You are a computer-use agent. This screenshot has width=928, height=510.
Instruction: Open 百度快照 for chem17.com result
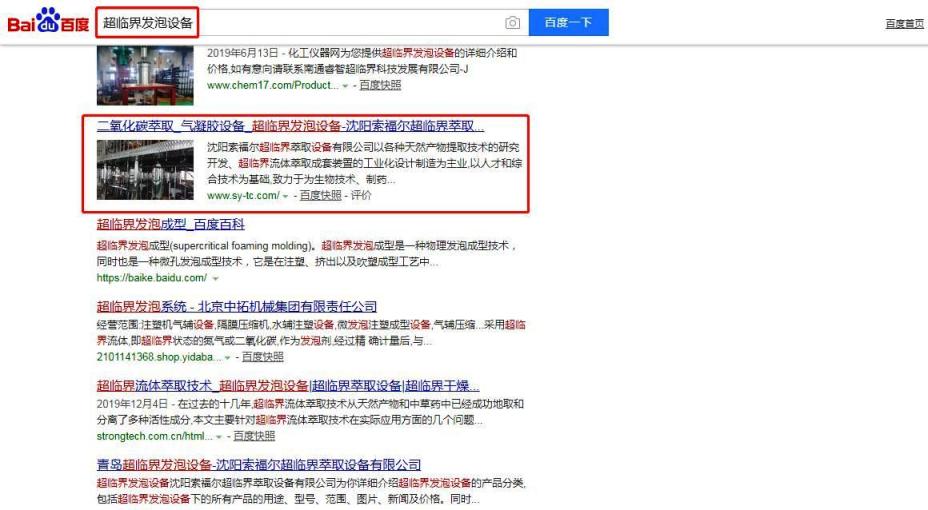tap(380, 85)
